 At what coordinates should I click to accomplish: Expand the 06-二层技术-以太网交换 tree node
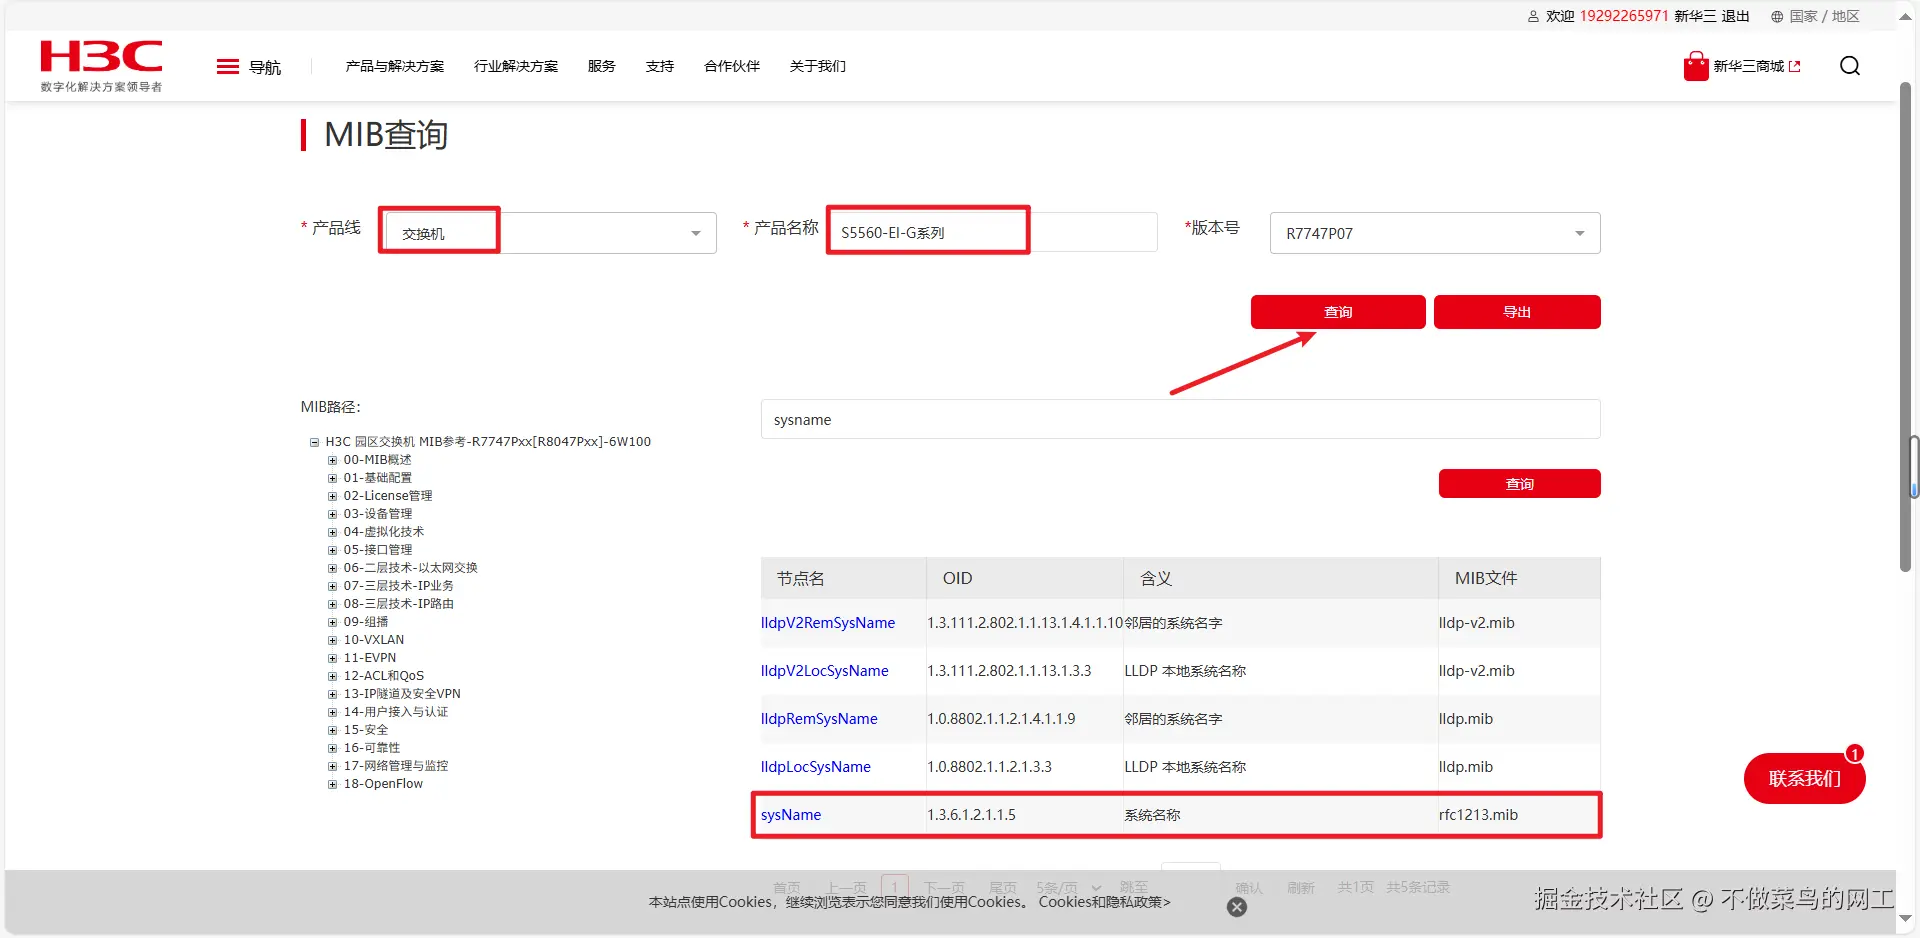coord(332,568)
